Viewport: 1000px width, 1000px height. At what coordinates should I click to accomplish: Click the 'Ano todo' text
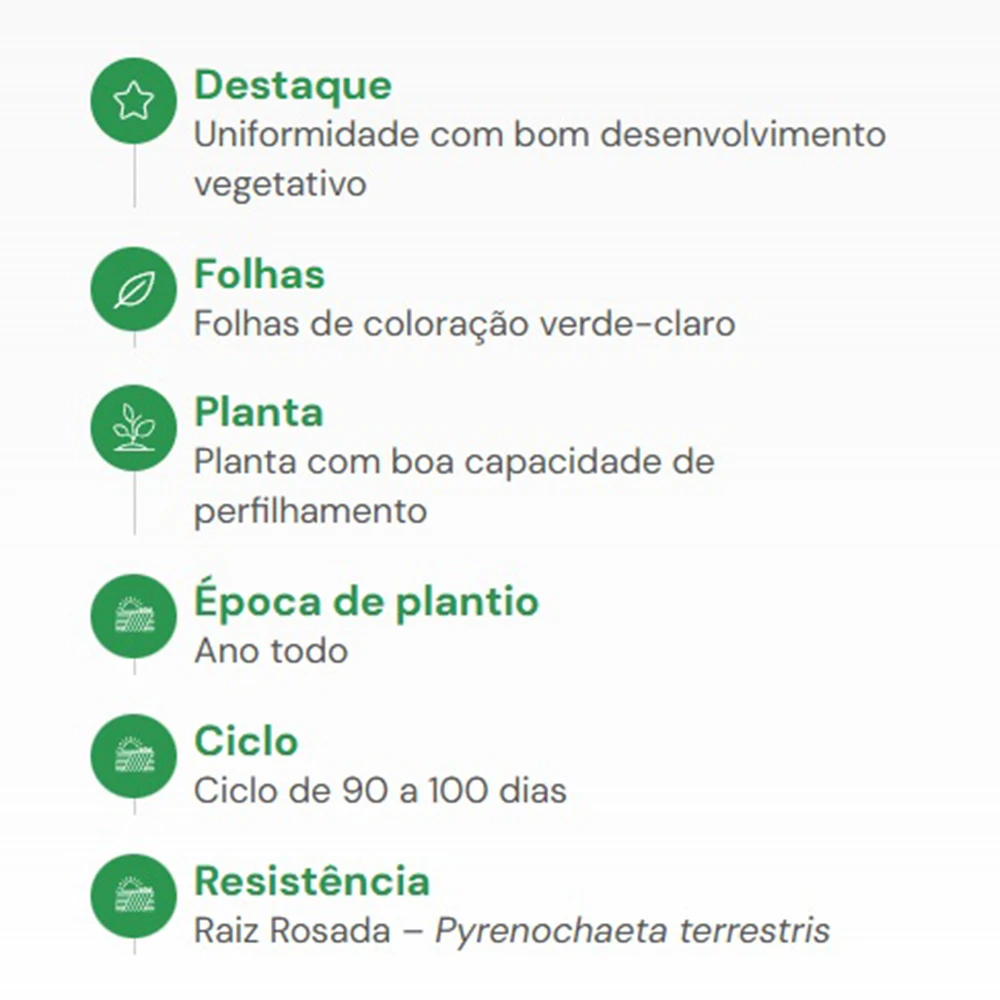[x=271, y=651]
